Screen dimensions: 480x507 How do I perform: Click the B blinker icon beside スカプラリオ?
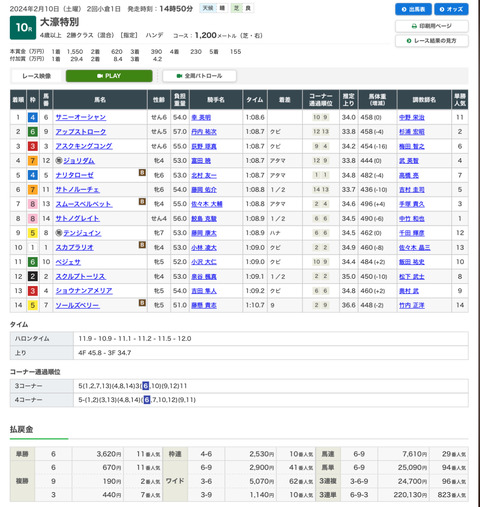(142, 245)
